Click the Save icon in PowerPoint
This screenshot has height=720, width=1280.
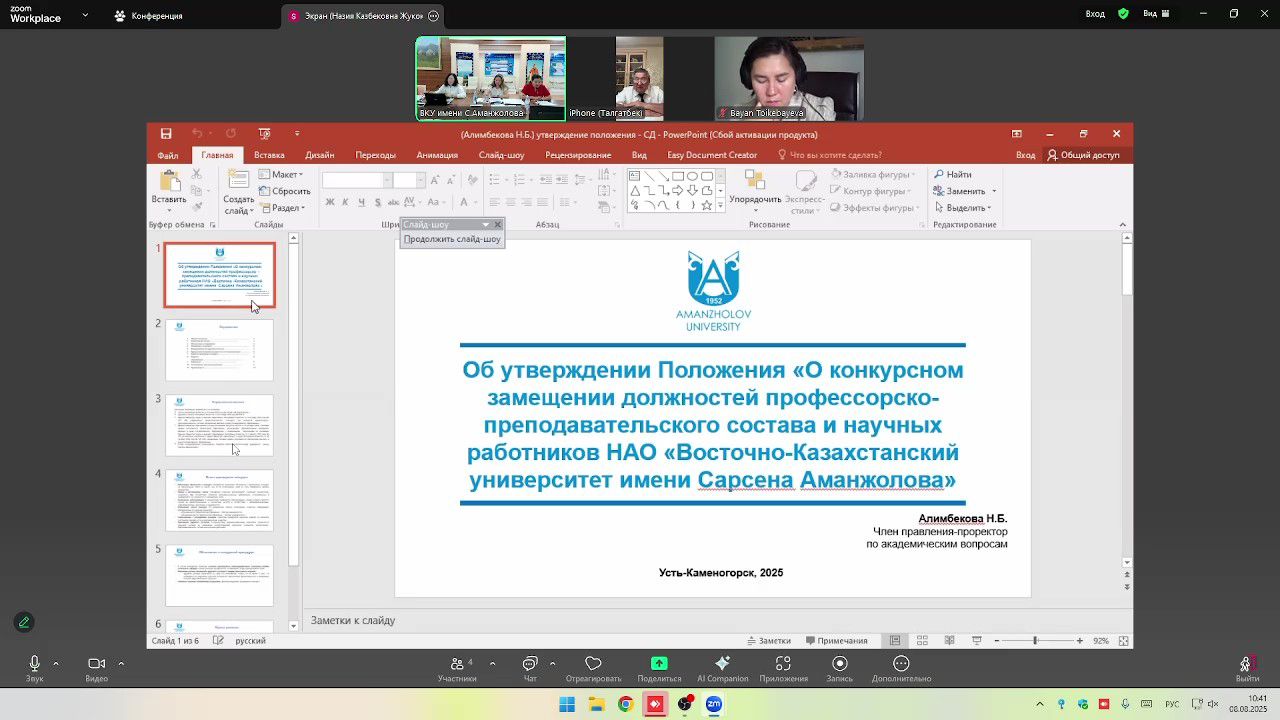tap(166, 134)
